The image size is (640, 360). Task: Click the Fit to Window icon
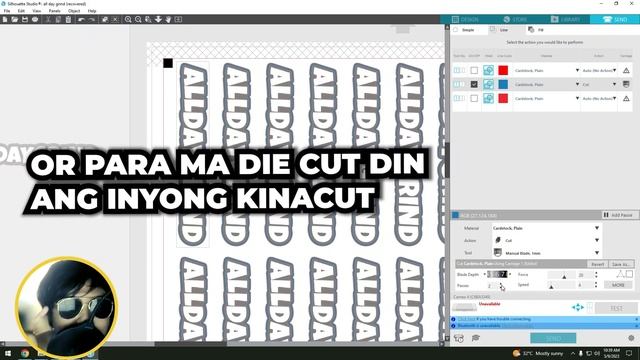click(x=178, y=19)
